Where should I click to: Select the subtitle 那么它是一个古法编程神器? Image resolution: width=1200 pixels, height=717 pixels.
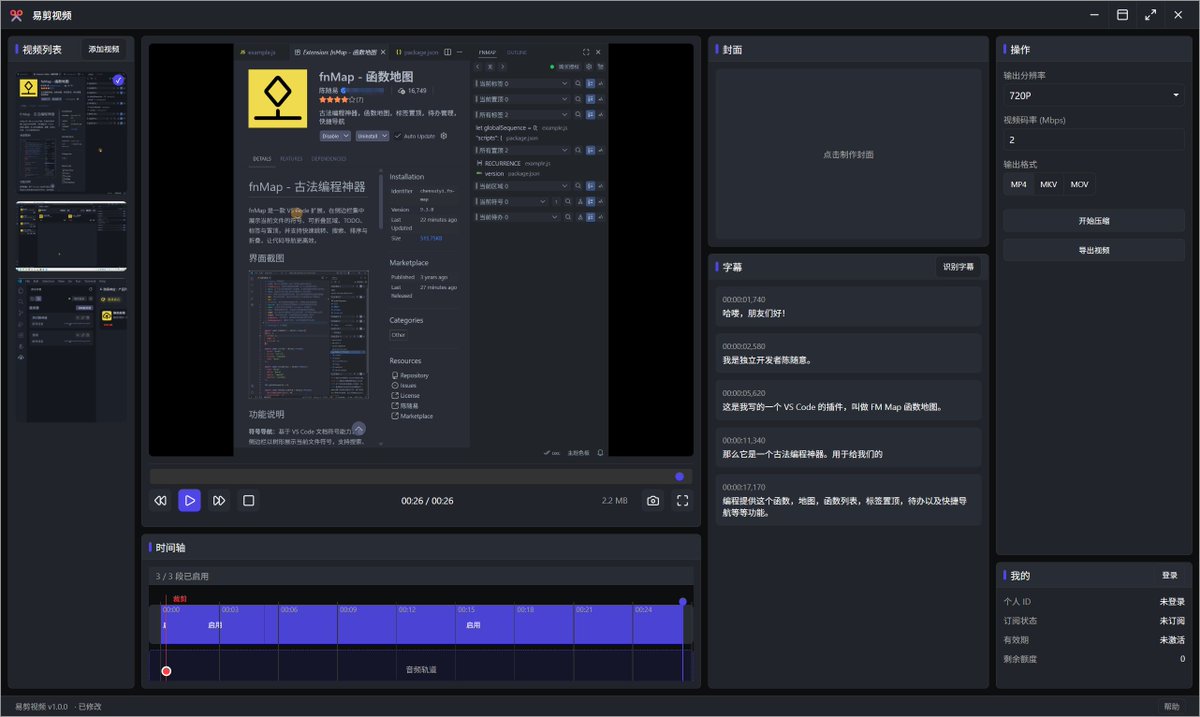click(x=848, y=447)
